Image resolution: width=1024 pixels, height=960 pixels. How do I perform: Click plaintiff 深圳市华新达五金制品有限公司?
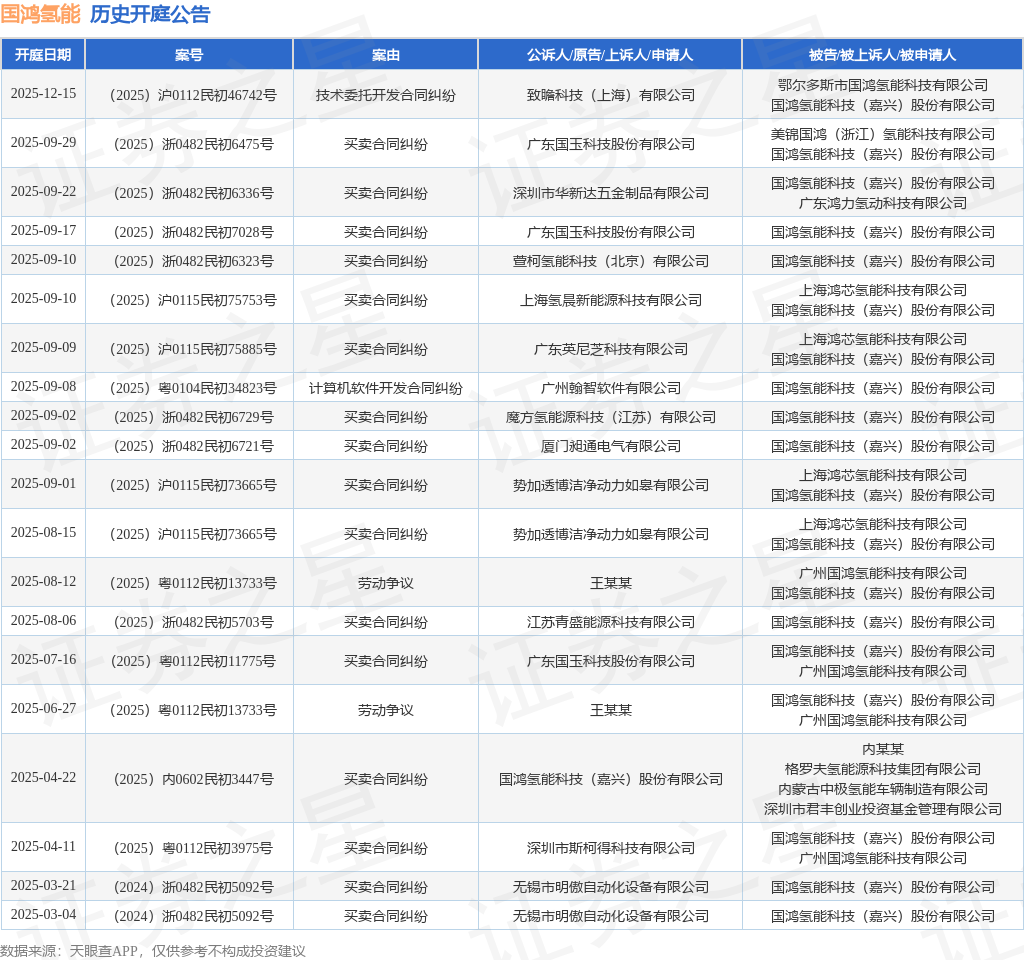pyautogui.click(x=611, y=193)
